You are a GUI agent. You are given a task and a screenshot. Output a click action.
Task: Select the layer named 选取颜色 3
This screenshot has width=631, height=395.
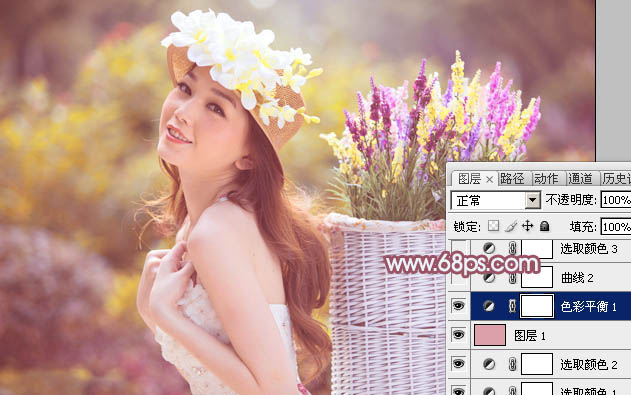tap(589, 249)
